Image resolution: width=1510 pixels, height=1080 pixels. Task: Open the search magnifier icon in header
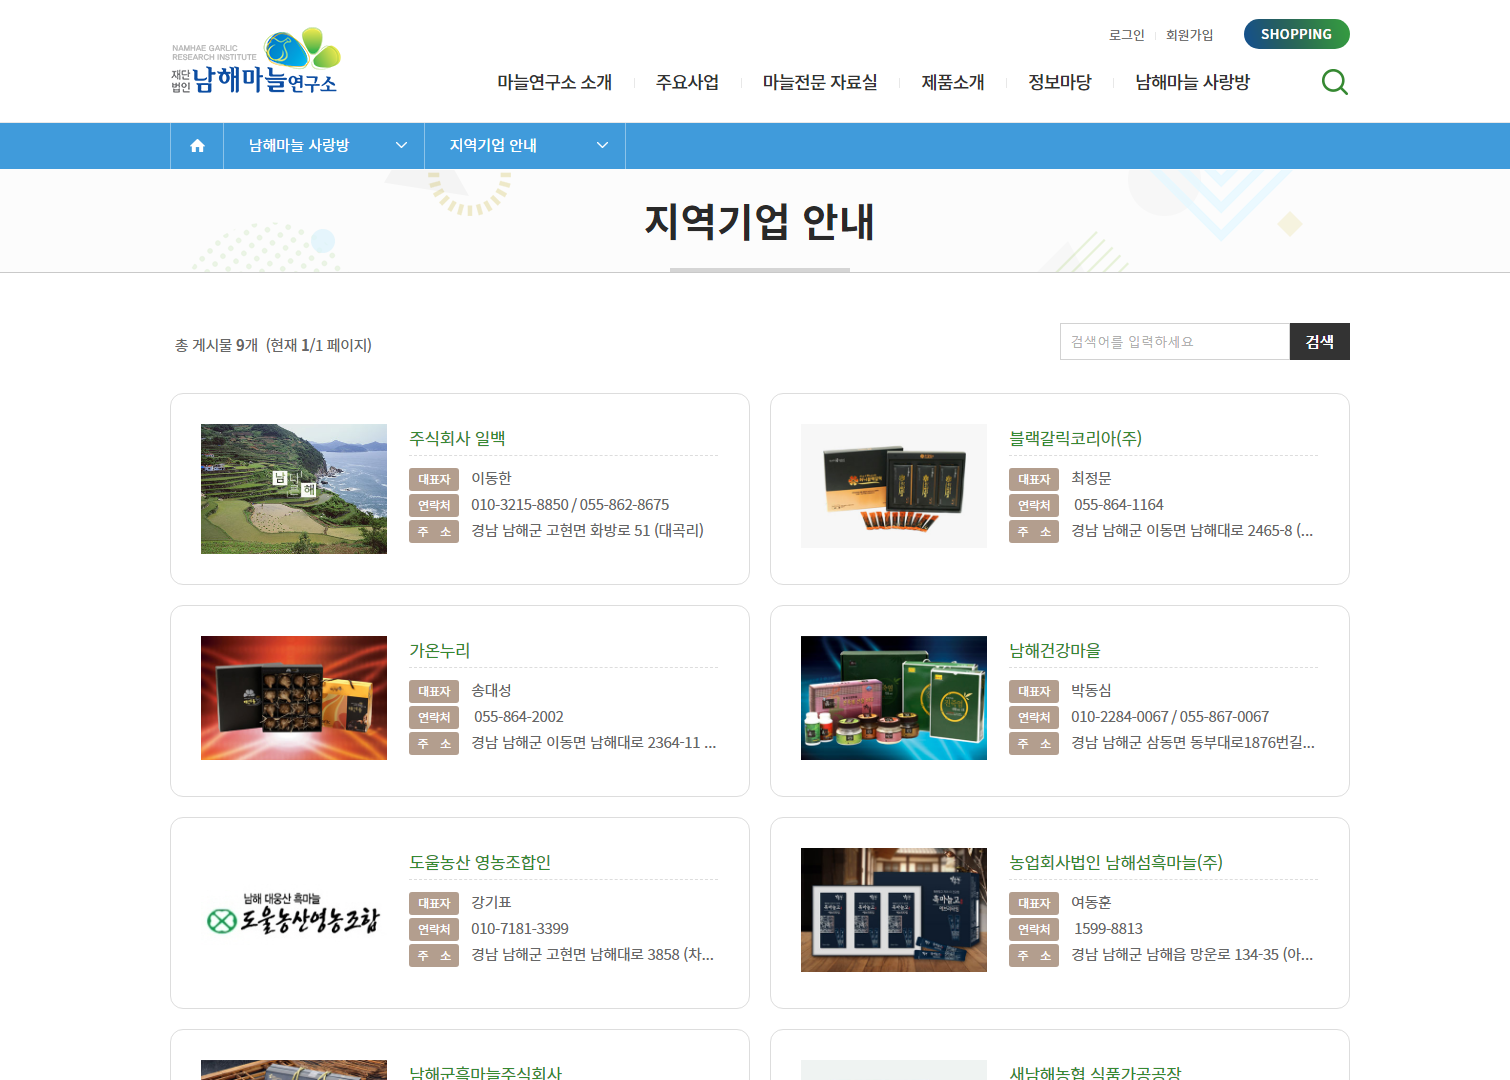click(x=1334, y=82)
